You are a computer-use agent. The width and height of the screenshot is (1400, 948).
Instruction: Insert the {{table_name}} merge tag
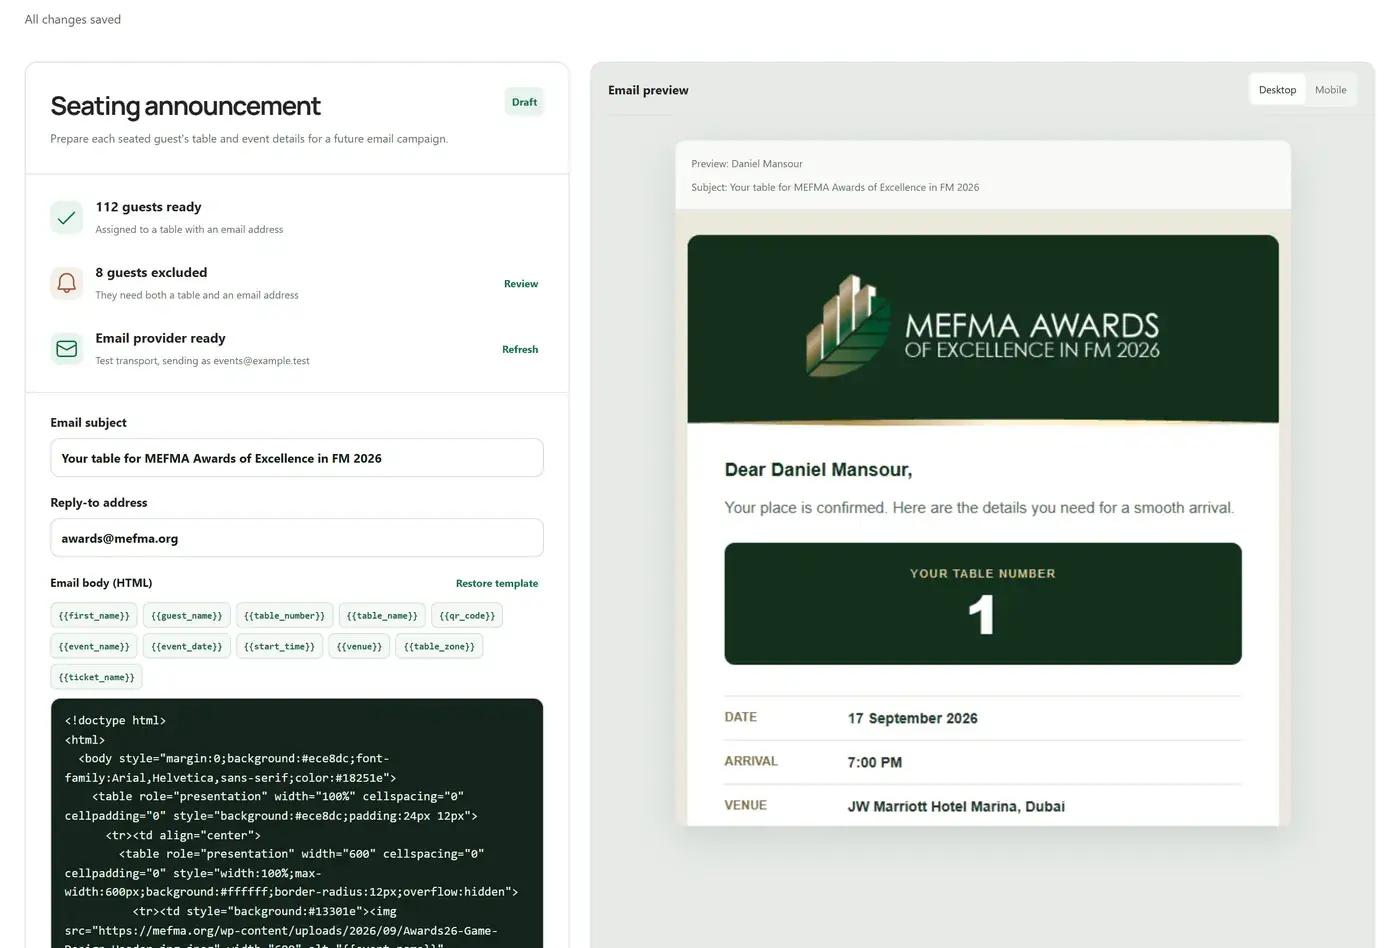(x=382, y=616)
